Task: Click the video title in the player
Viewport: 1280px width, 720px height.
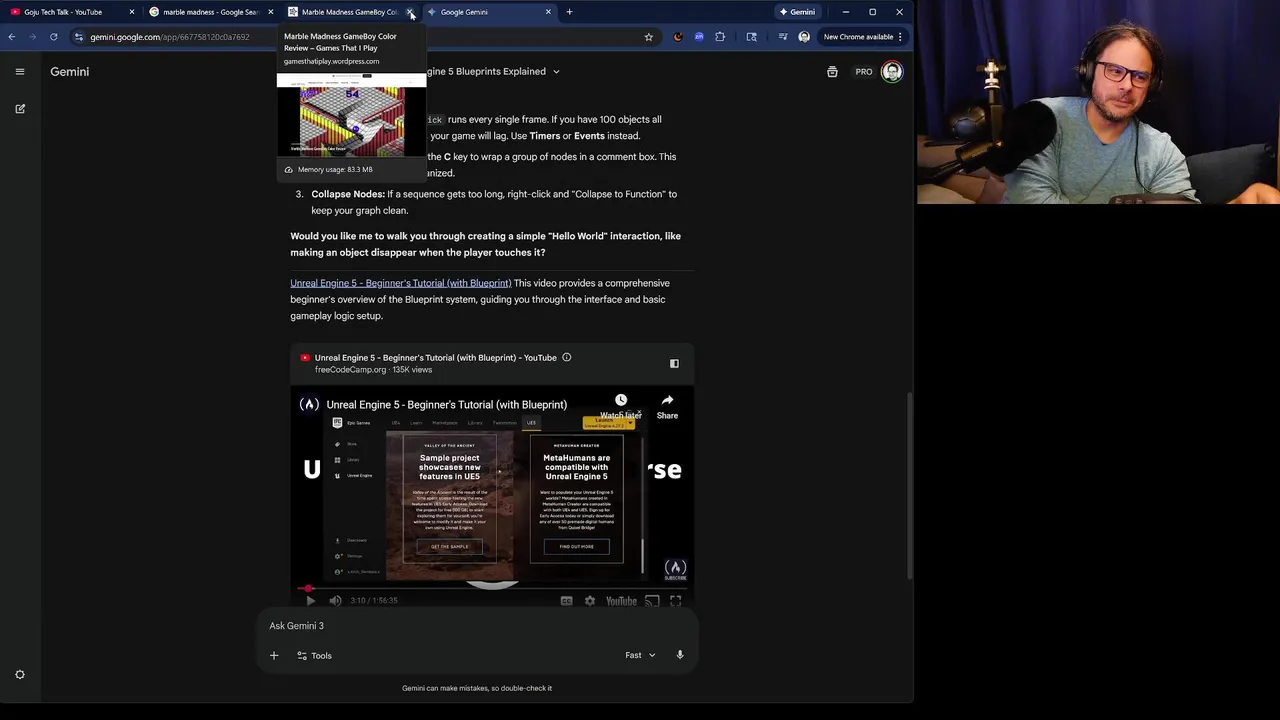Action: [x=446, y=405]
